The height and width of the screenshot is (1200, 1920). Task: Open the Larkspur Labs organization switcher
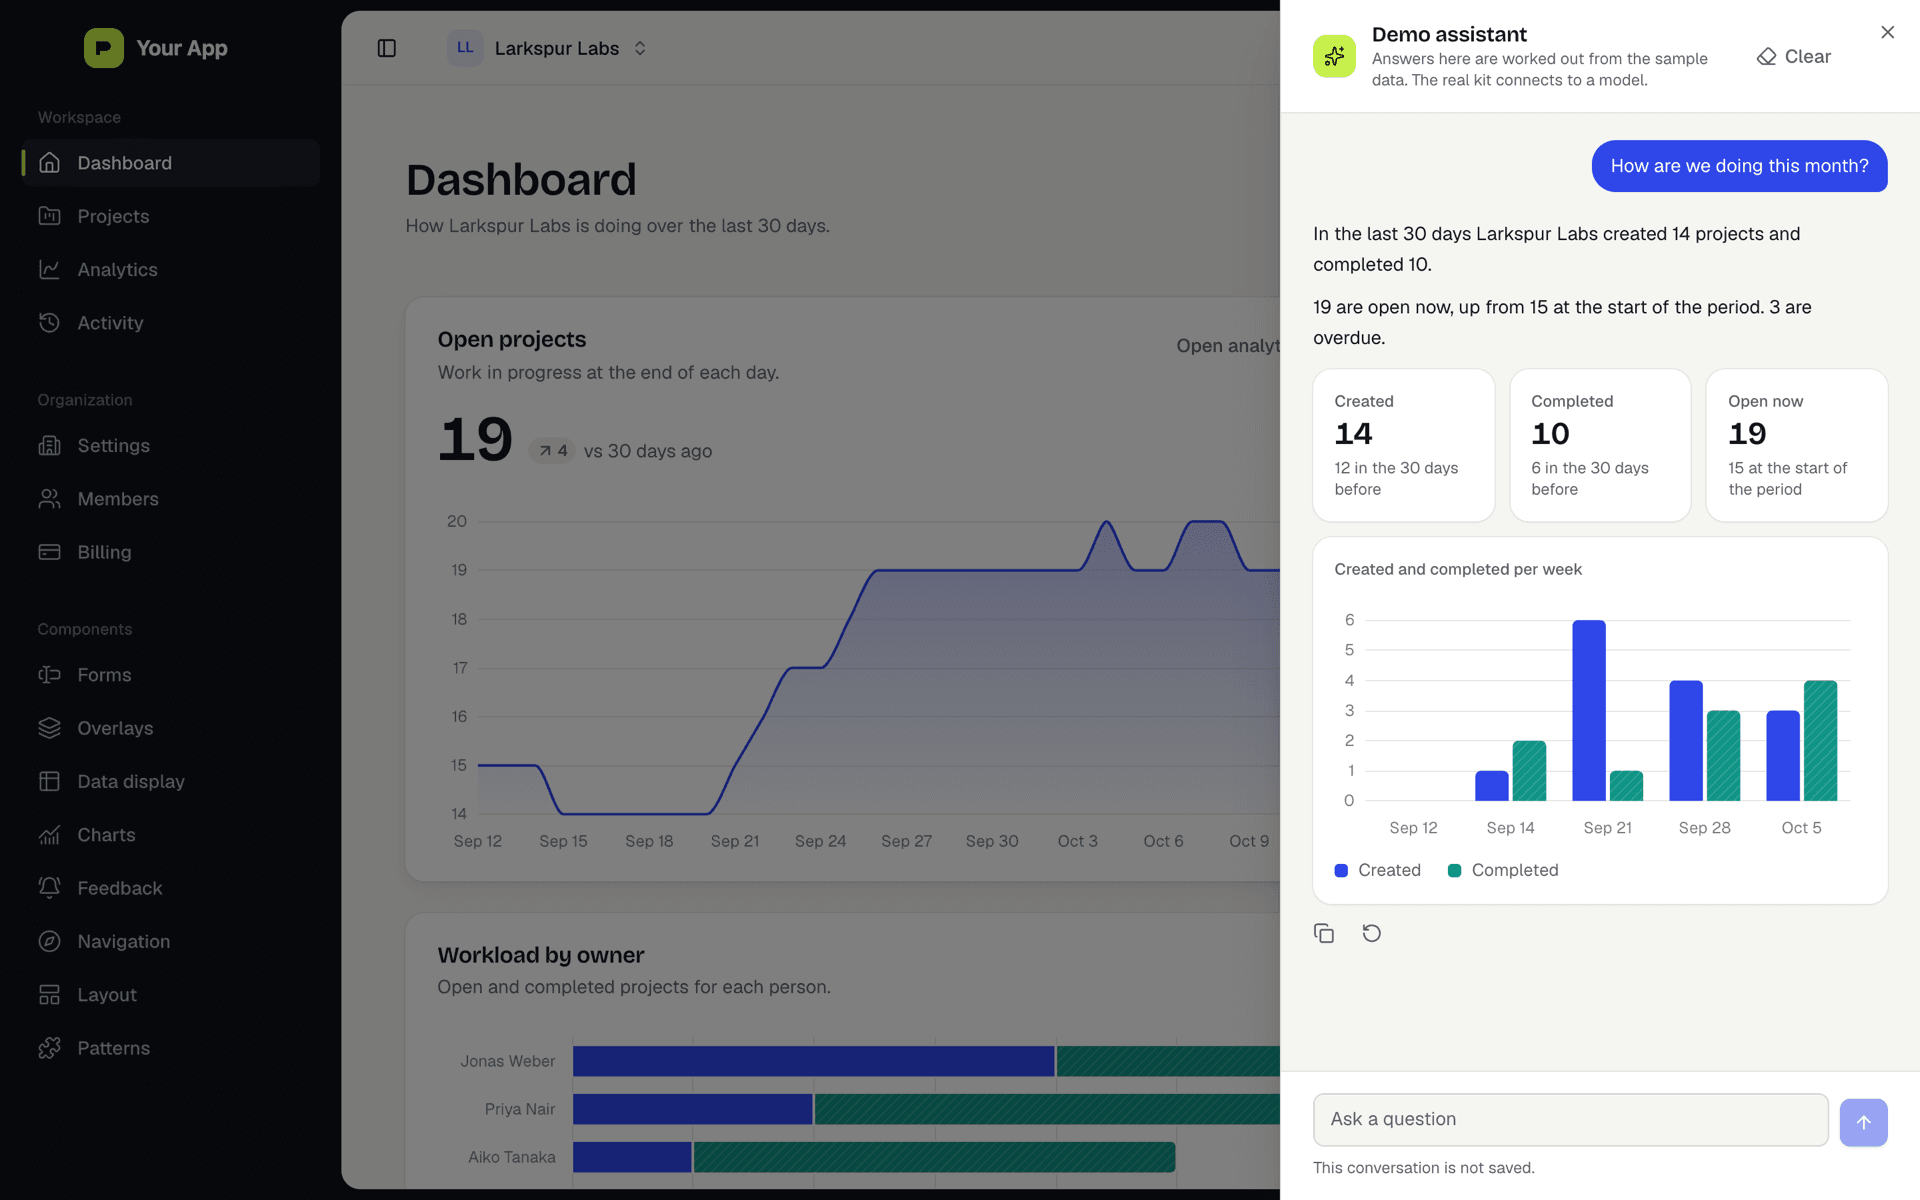(x=548, y=48)
